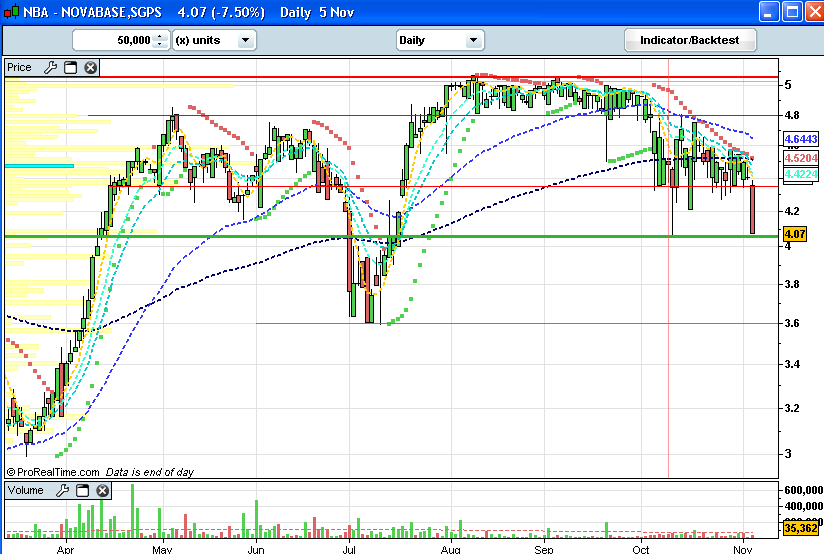Click the 35,362 volume value label

[x=801, y=528]
